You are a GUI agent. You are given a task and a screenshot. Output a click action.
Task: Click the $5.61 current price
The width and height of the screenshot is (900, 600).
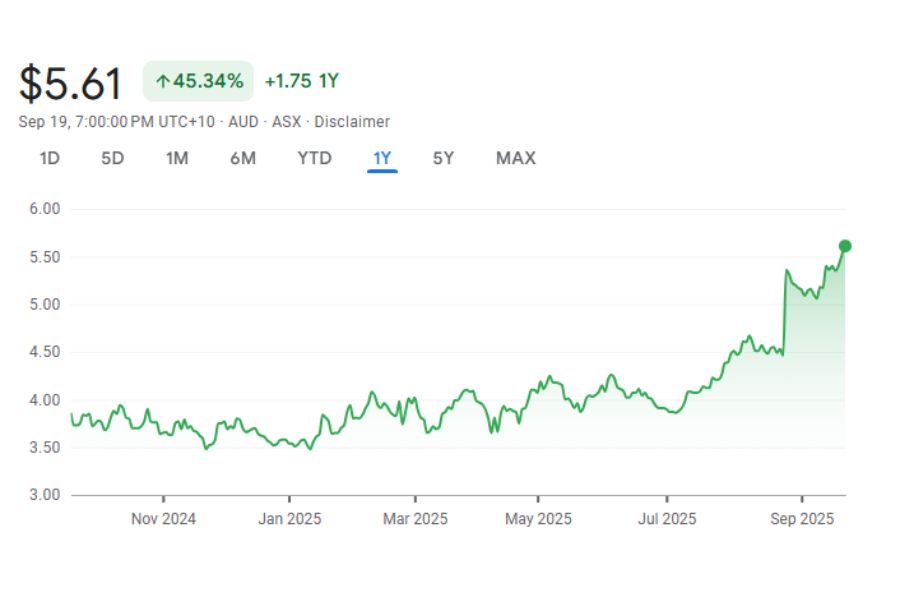71,83
